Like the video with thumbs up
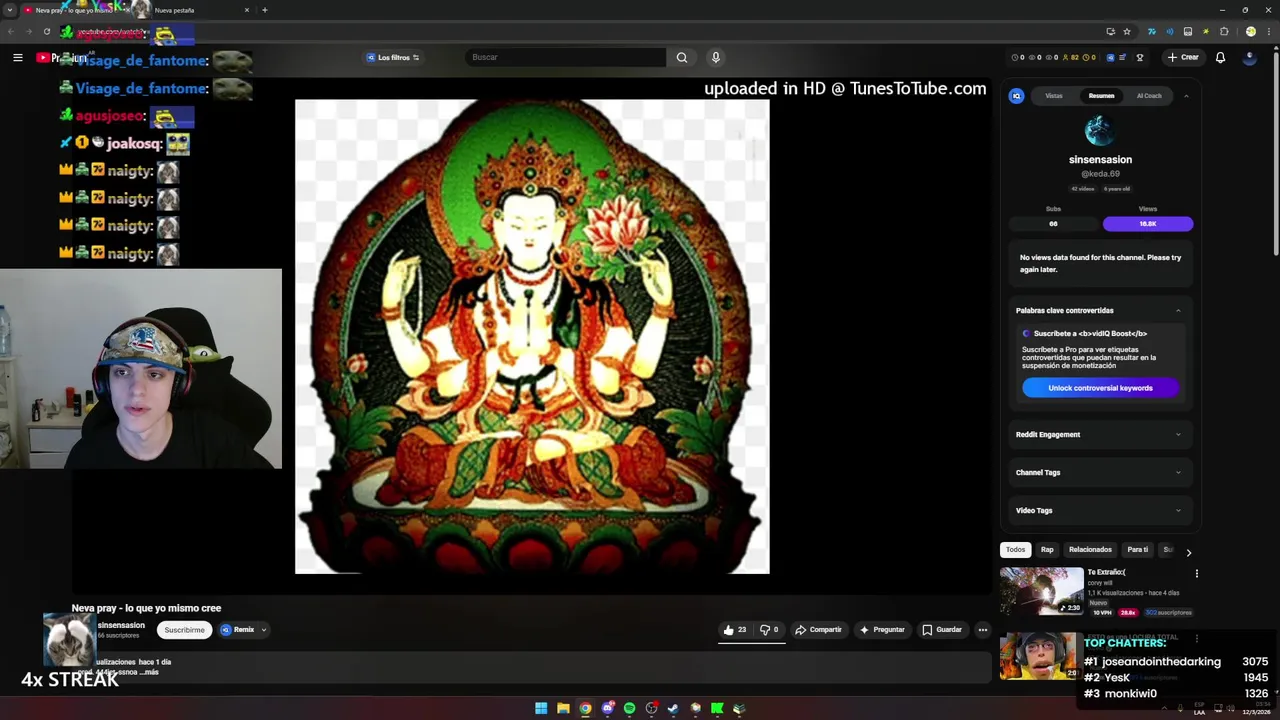 (x=735, y=630)
